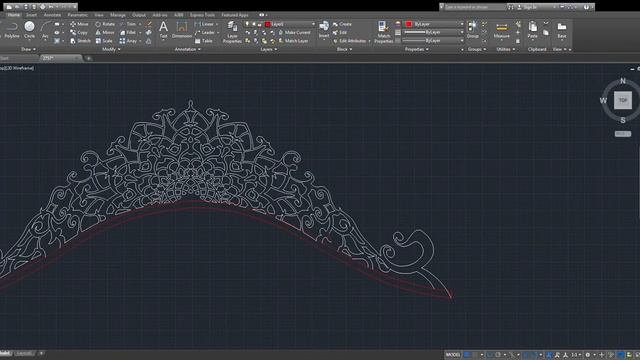Viewport: 640px width, 360px height.
Task: Click the Stretch tool
Action: click(80, 41)
